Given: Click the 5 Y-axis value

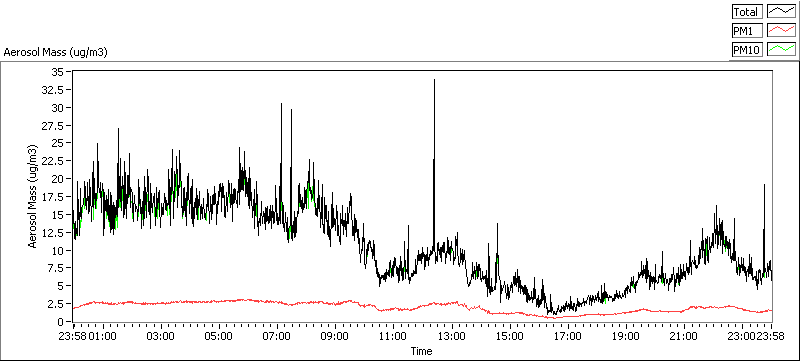Looking at the screenshot, I should [61, 286].
